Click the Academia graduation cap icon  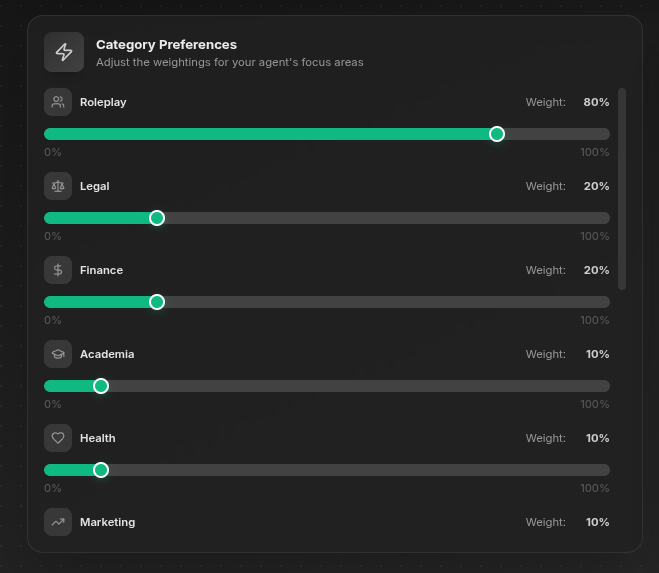point(58,354)
